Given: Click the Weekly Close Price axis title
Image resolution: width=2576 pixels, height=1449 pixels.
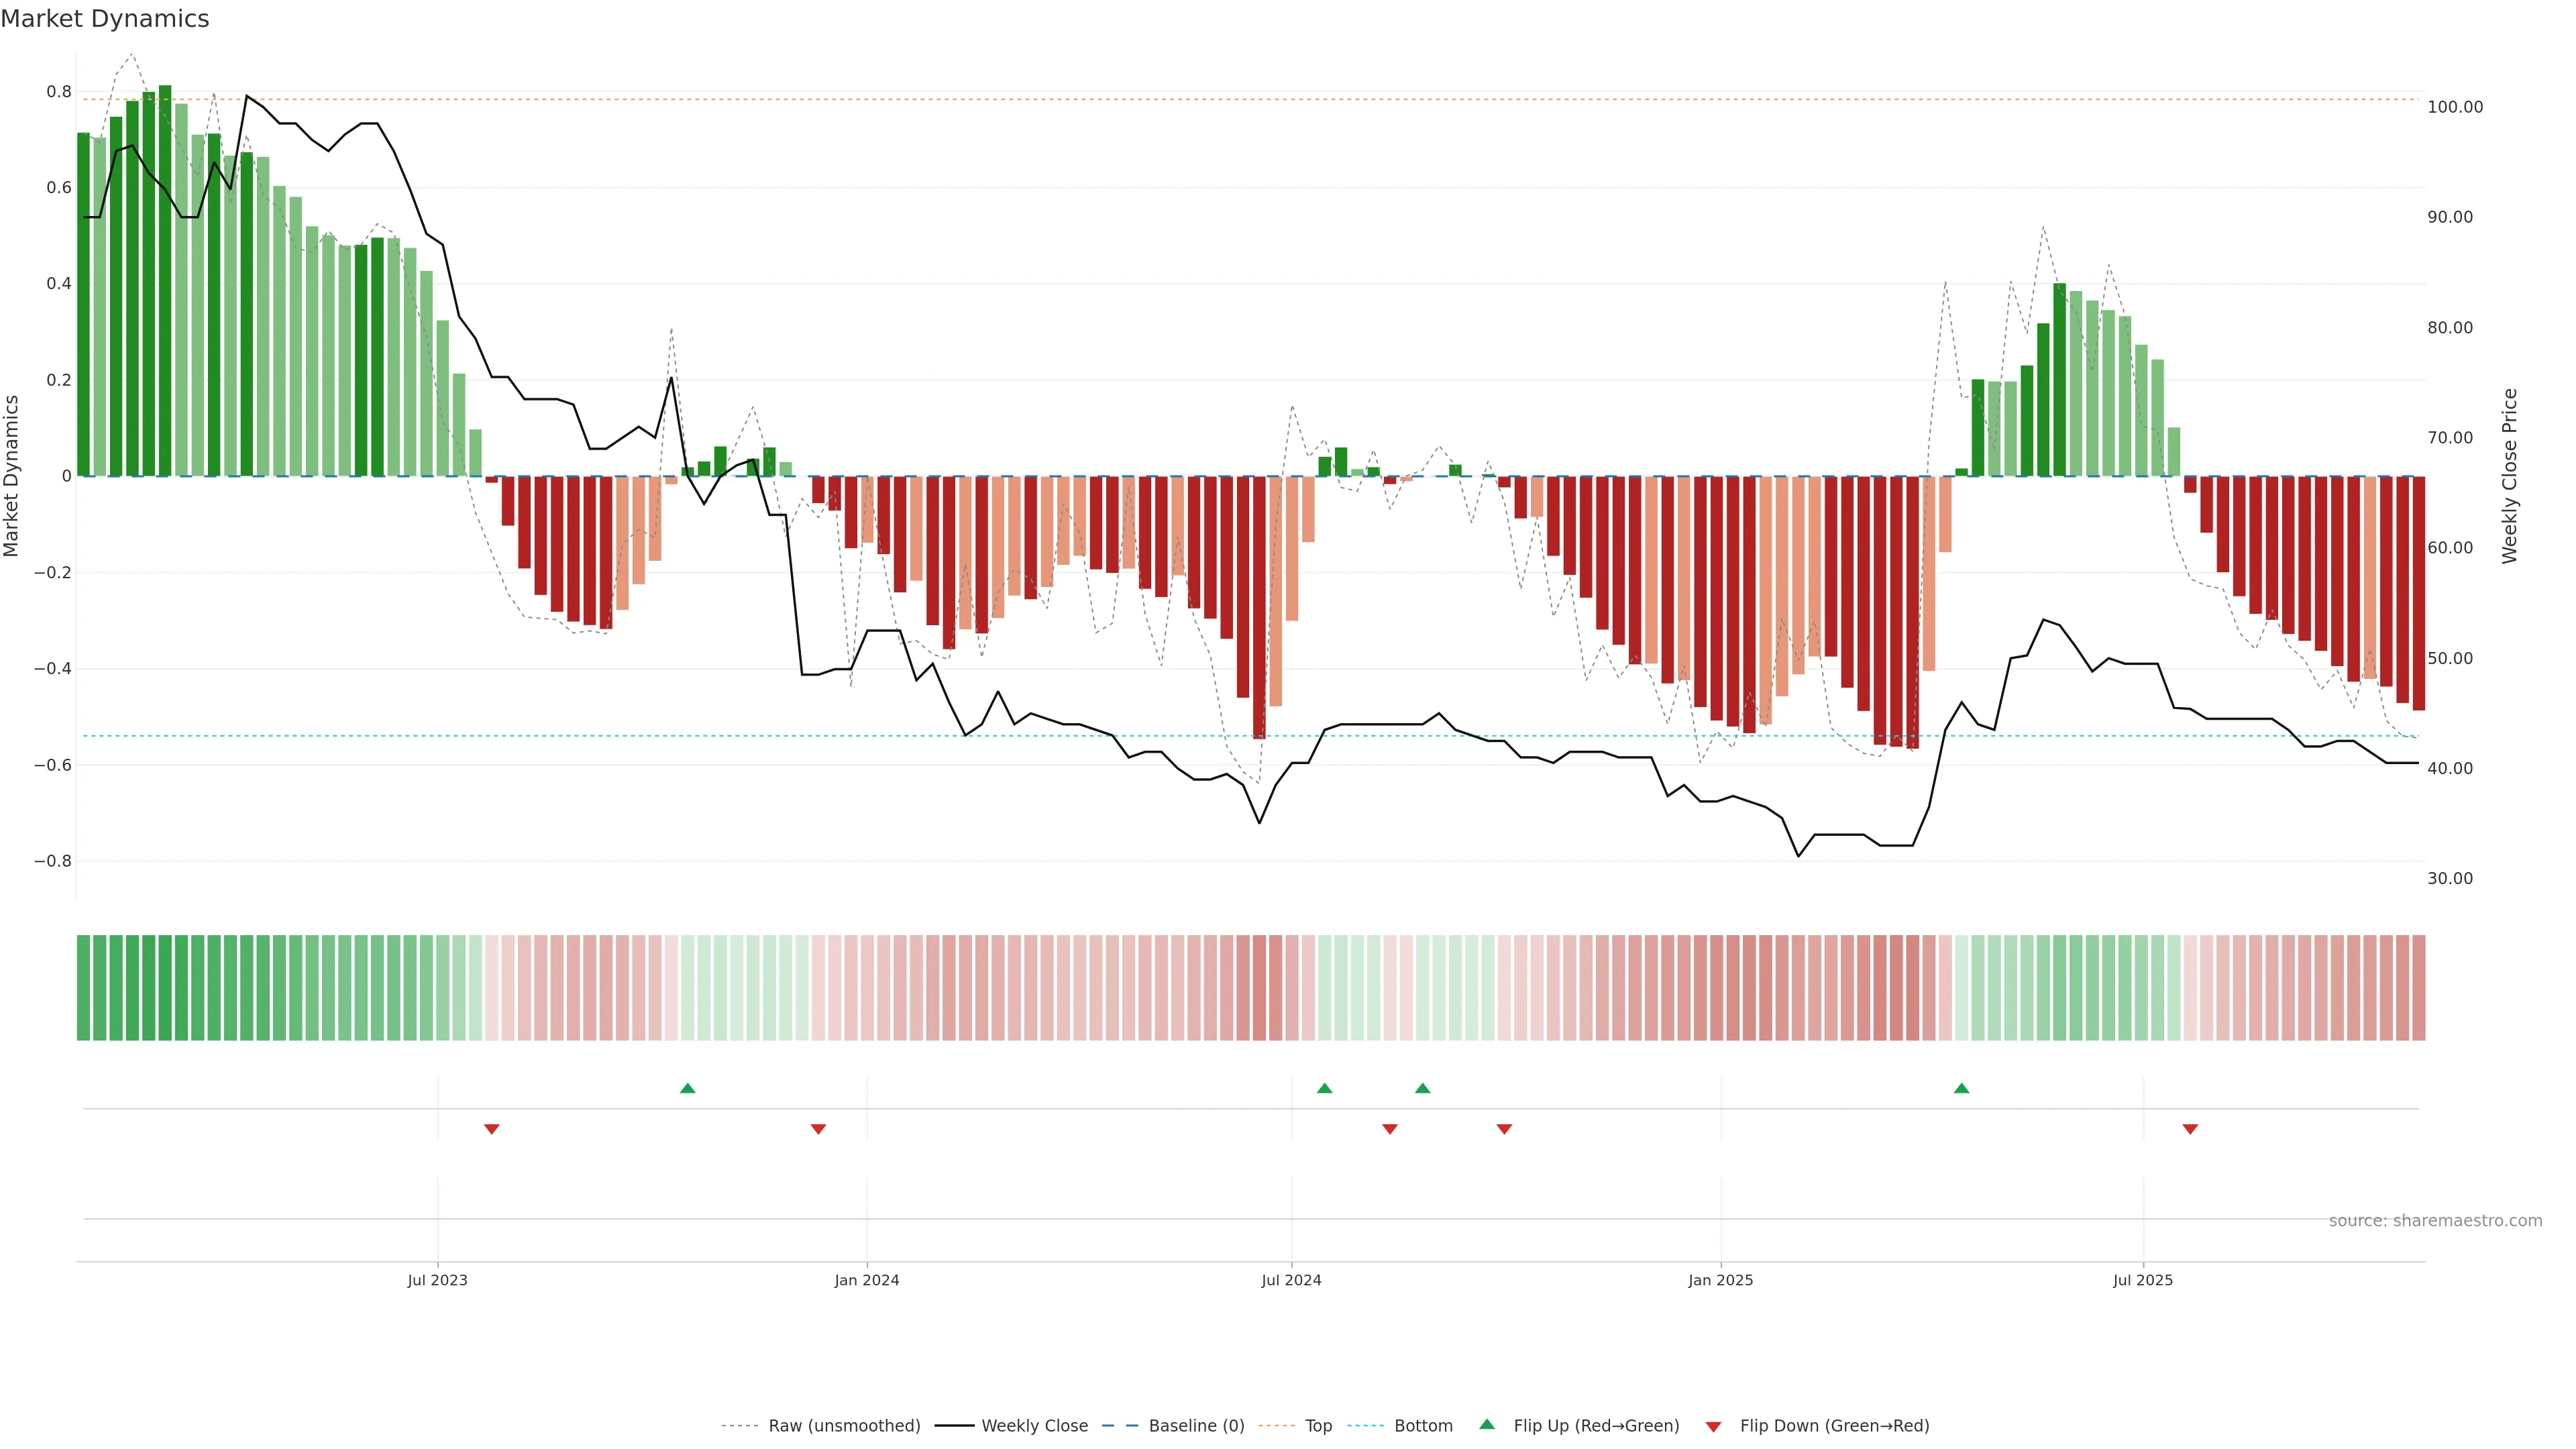Looking at the screenshot, I should click(x=2509, y=476).
